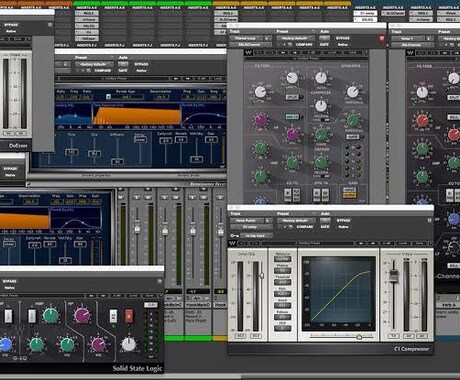The image size is (460, 380).
Task: Toggle BYPASS in the DeEsser window header
Action: tap(10, 25)
